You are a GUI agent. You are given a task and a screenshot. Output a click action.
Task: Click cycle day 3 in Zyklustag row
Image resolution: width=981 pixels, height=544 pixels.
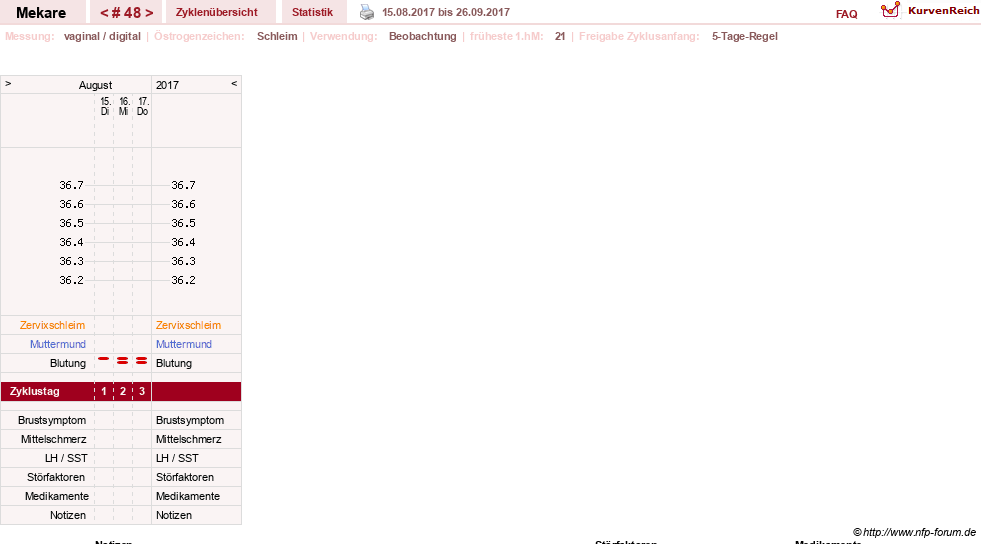click(142, 391)
